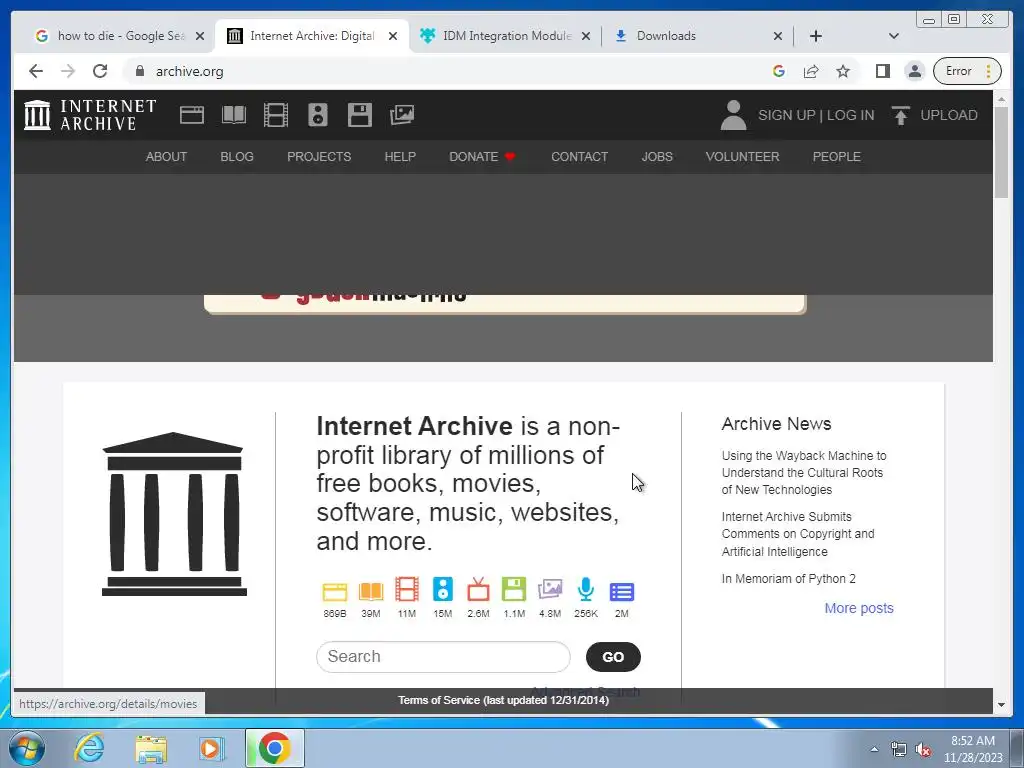This screenshot has height=768, width=1024.
Task: Open the Images icon in top nav
Action: 402,115
